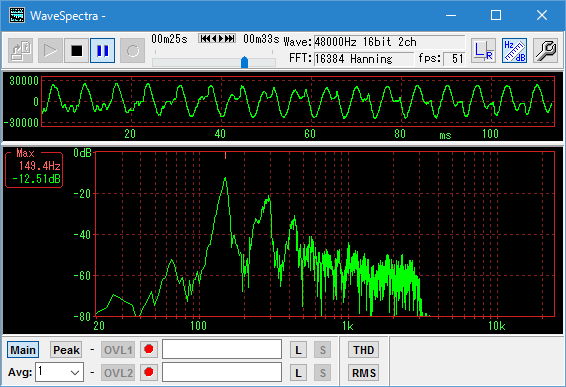The width and height of the screenshot is (566, 387).
Task: Click the L load button for OVL1
Action: [x=298, y=350]
